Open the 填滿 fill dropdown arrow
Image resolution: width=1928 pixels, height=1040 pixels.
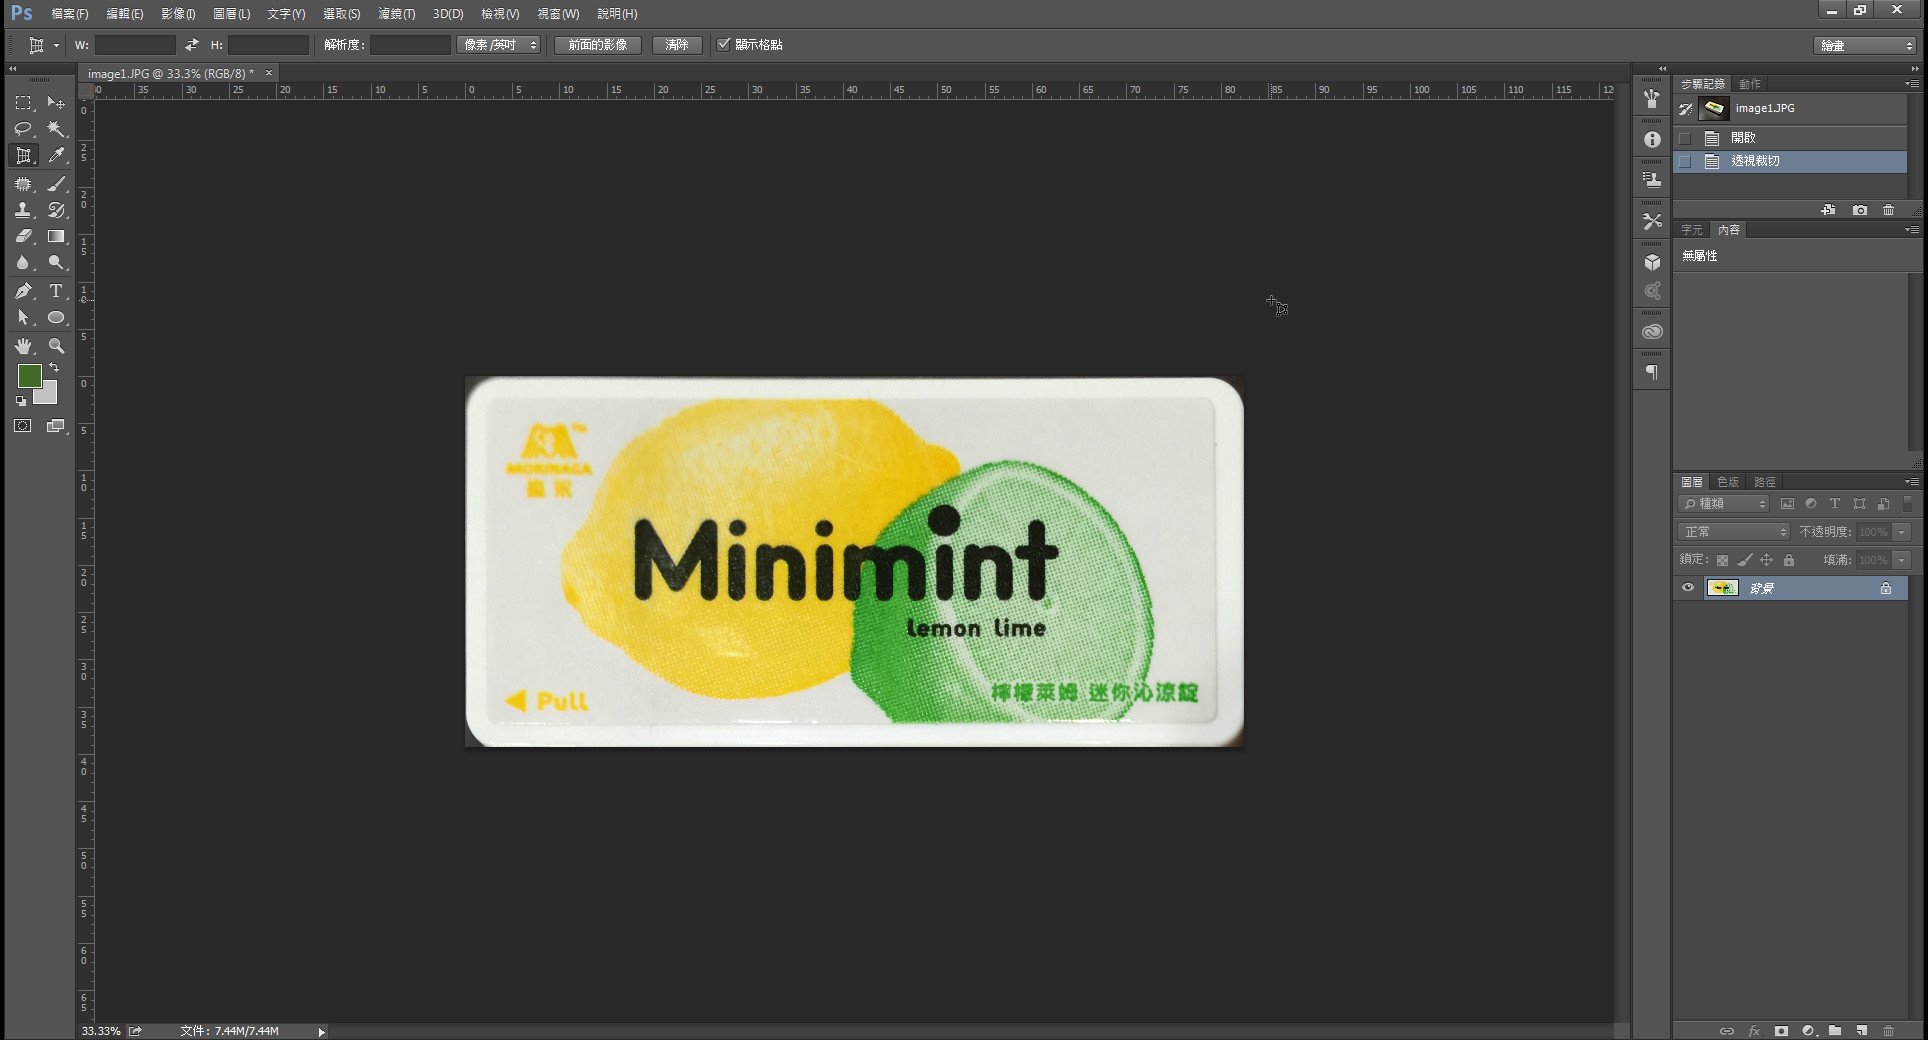coord(1902,560)
